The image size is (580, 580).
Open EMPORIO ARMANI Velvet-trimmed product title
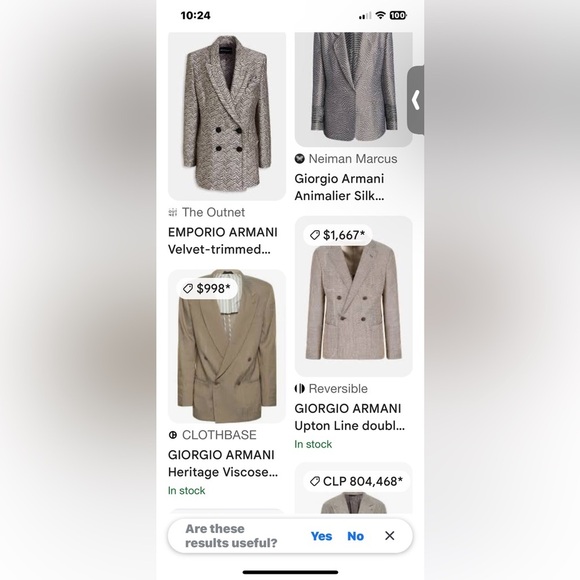(x=223, y=241)
